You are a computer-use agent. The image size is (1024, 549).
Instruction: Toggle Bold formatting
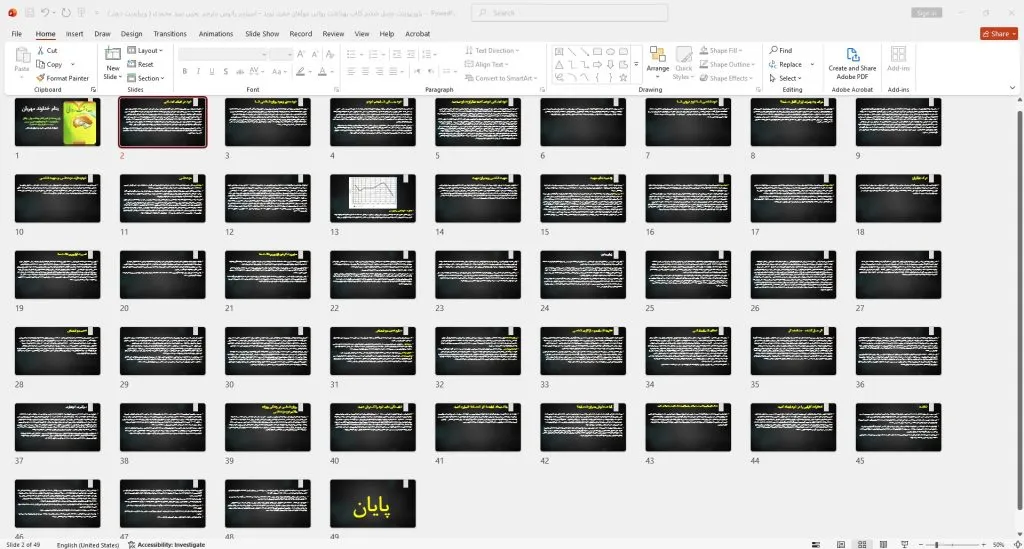click(x=185, y=72)
